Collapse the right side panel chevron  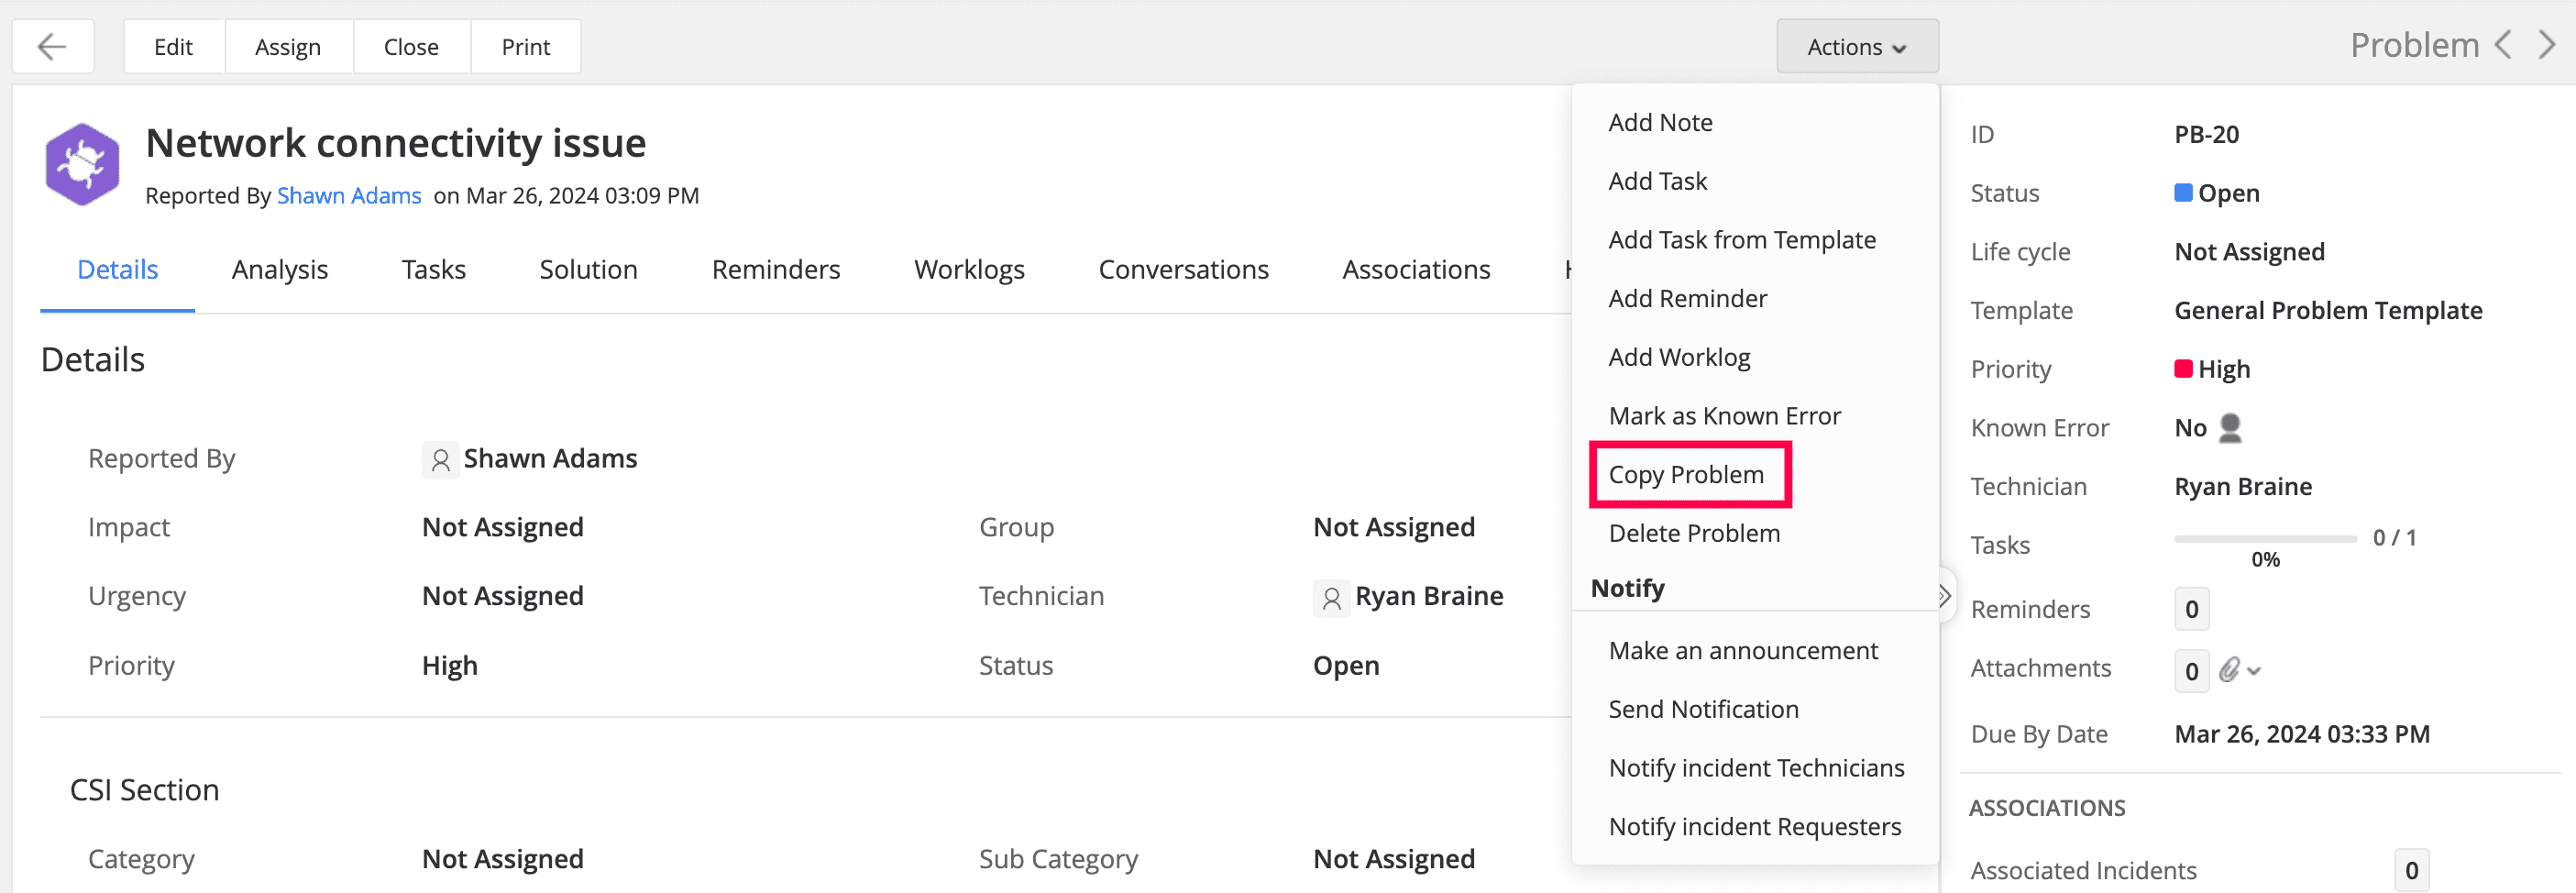pyautogui.click(x=1944, y=596)
